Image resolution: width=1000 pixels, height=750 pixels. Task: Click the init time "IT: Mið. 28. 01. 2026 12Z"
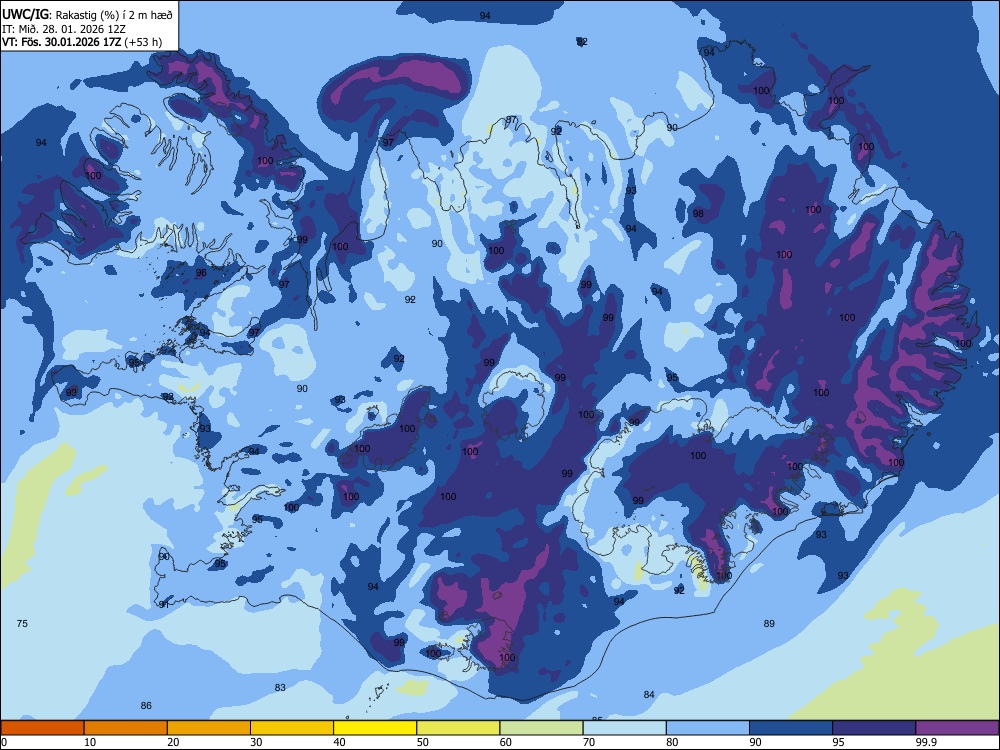pos(64,29)
